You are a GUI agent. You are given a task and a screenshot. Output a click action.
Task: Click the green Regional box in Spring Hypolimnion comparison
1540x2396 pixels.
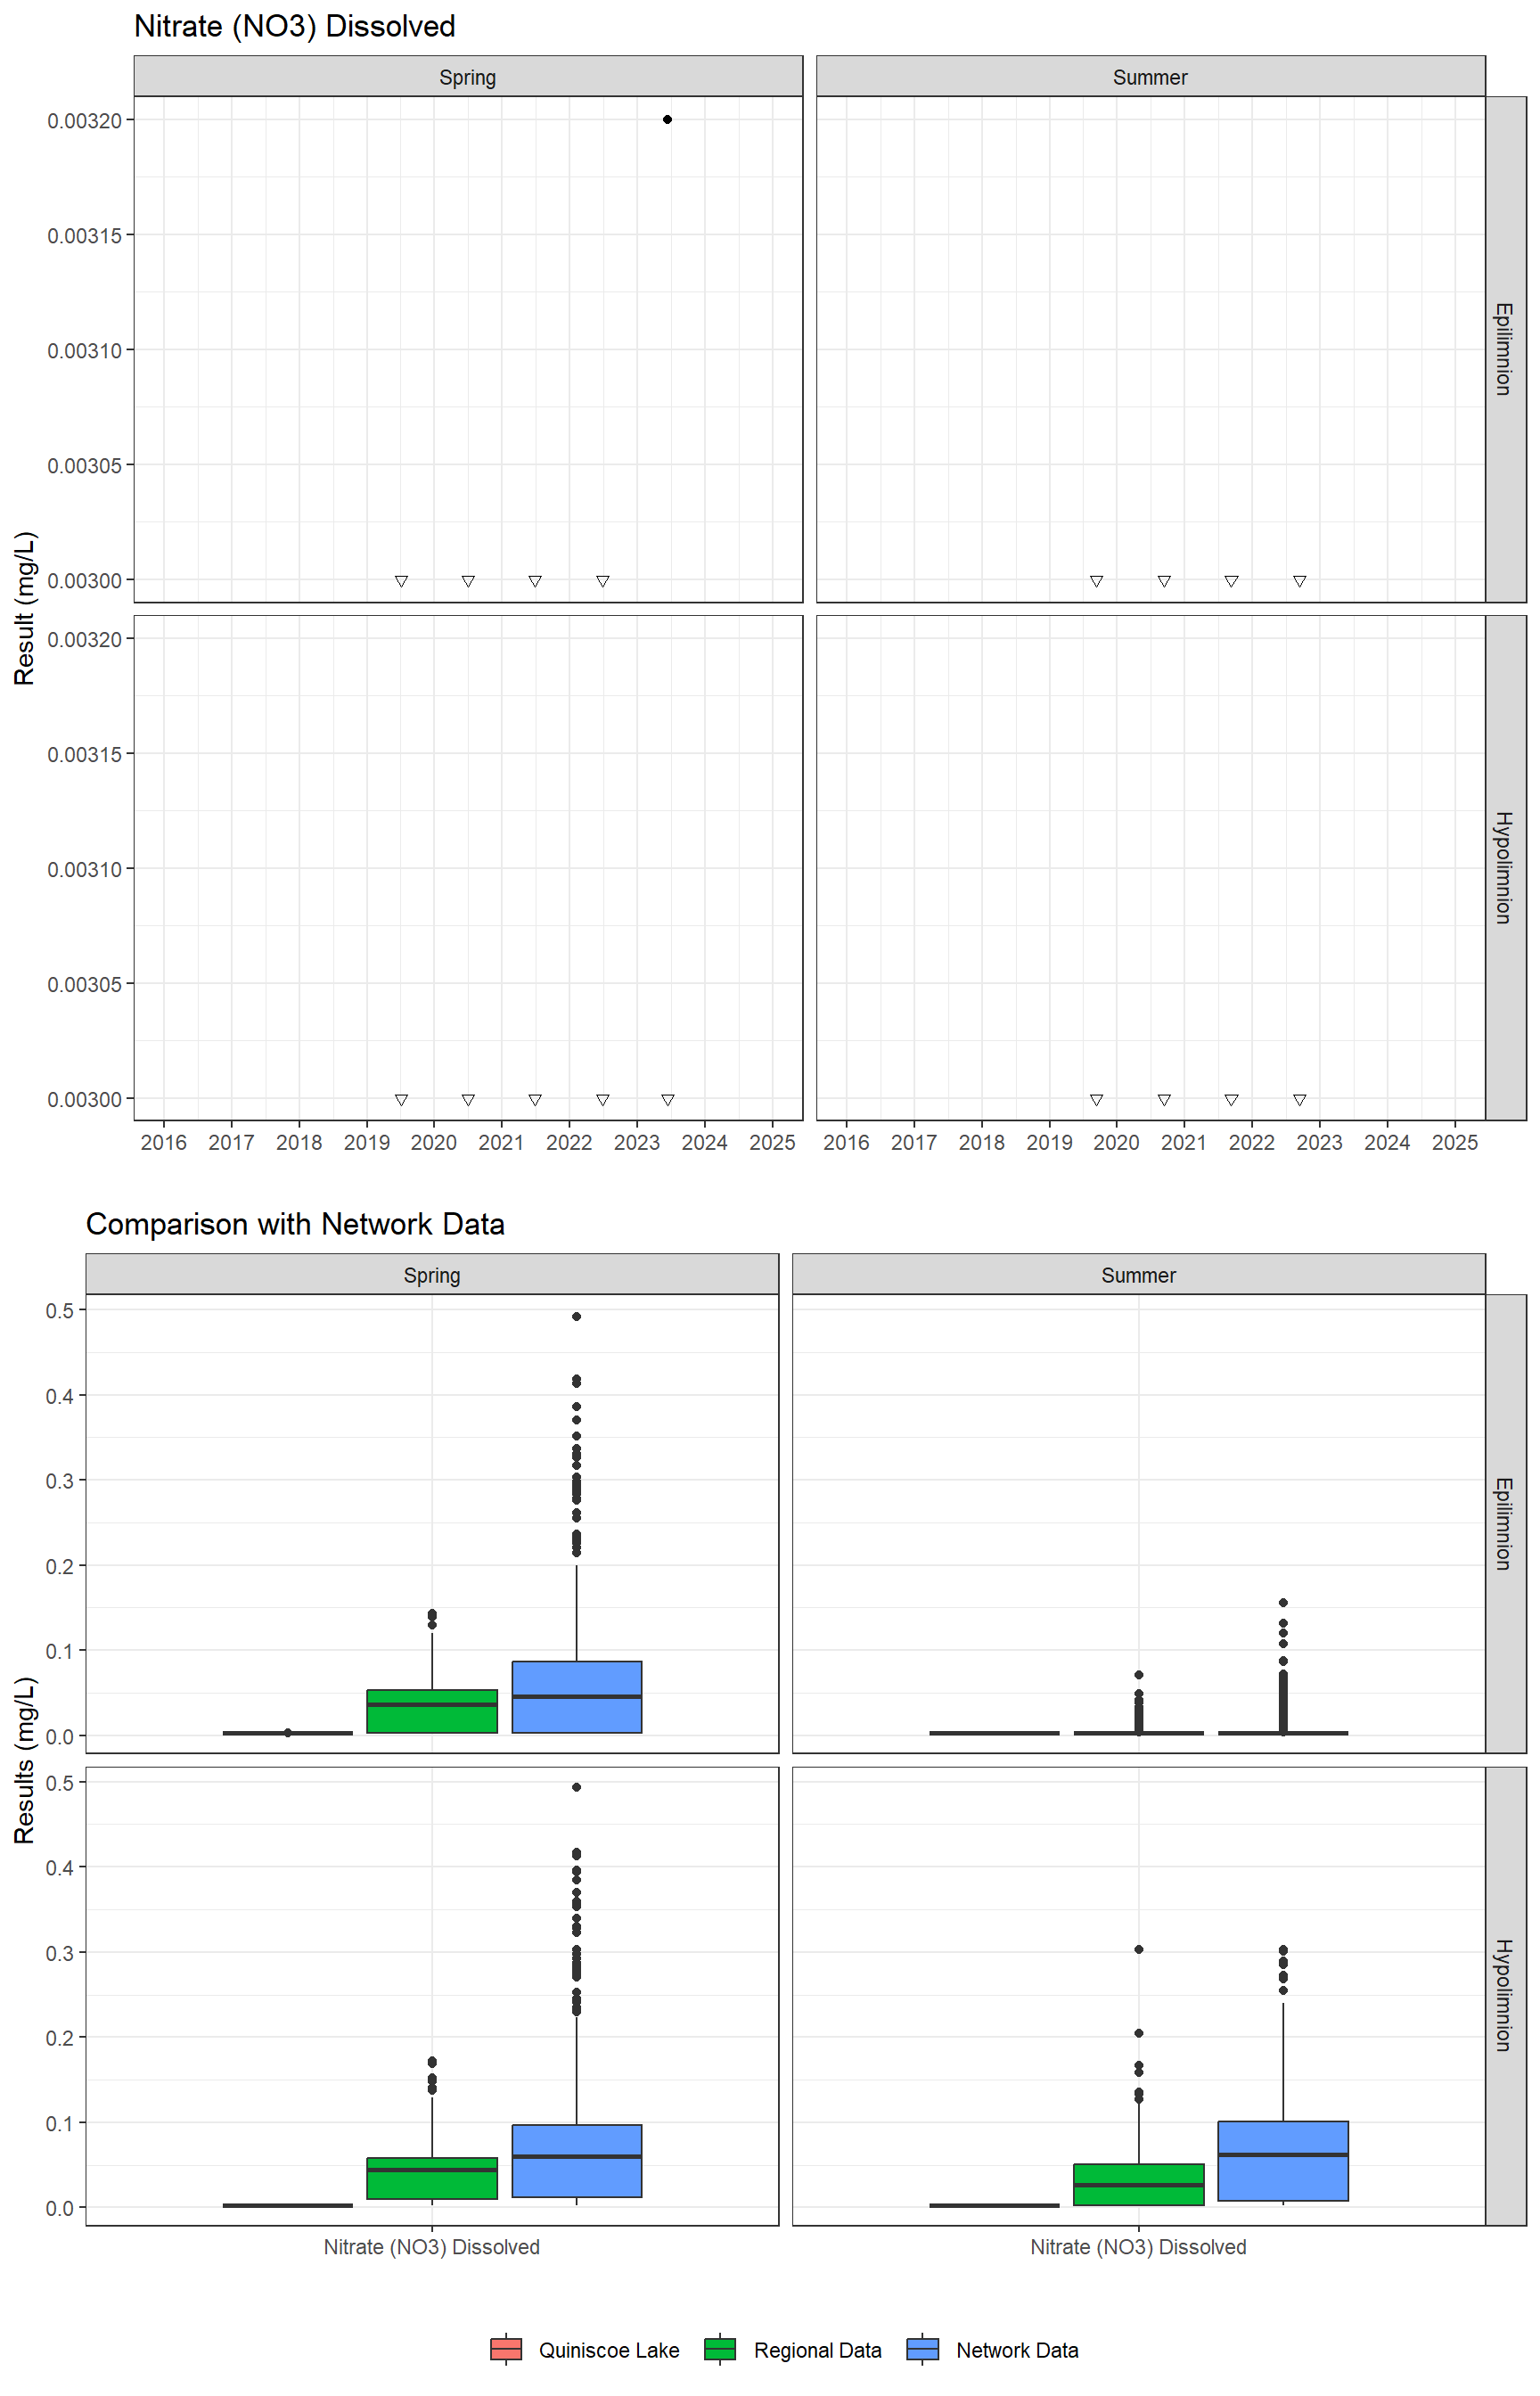[432, 2178]
